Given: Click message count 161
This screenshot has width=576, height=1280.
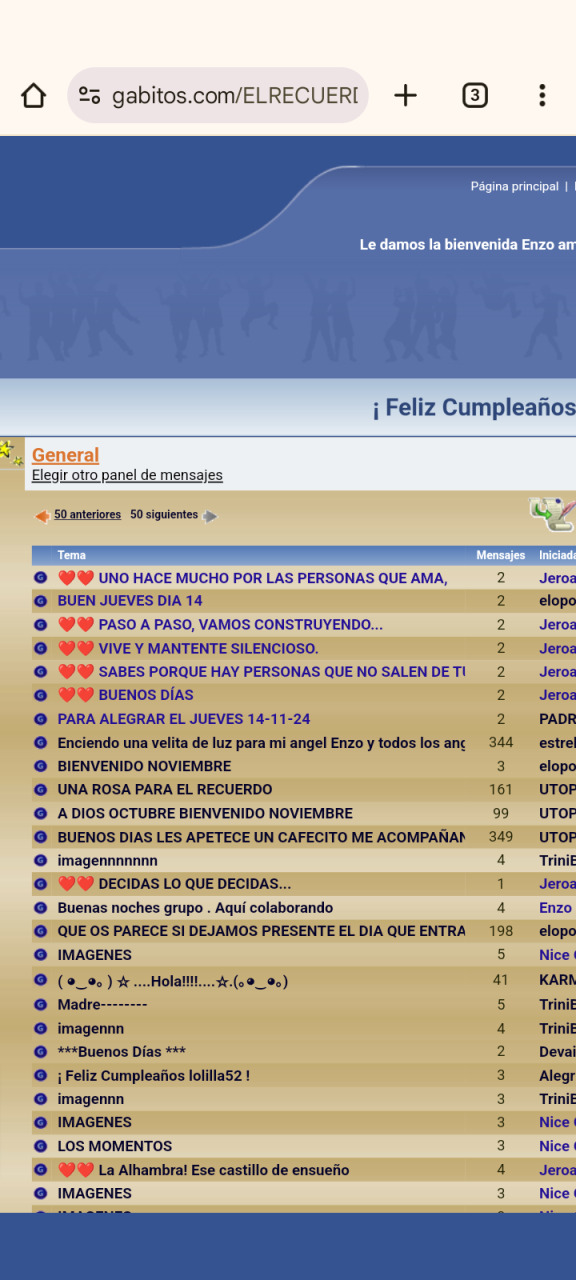Looking at the screenshot, I should (501, 790).
